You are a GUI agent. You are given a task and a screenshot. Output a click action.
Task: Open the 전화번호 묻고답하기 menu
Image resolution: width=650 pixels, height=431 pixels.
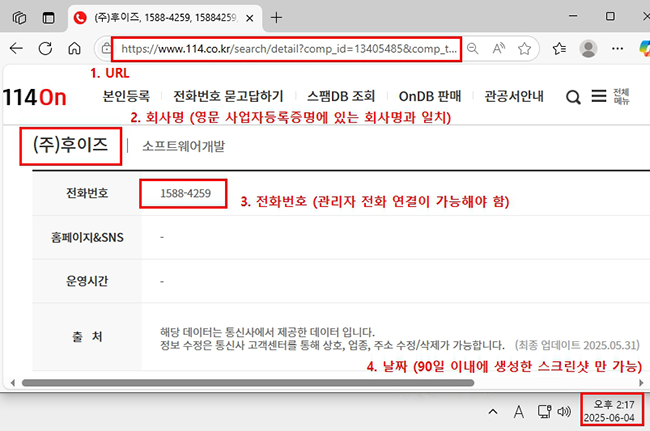(228, 96)
